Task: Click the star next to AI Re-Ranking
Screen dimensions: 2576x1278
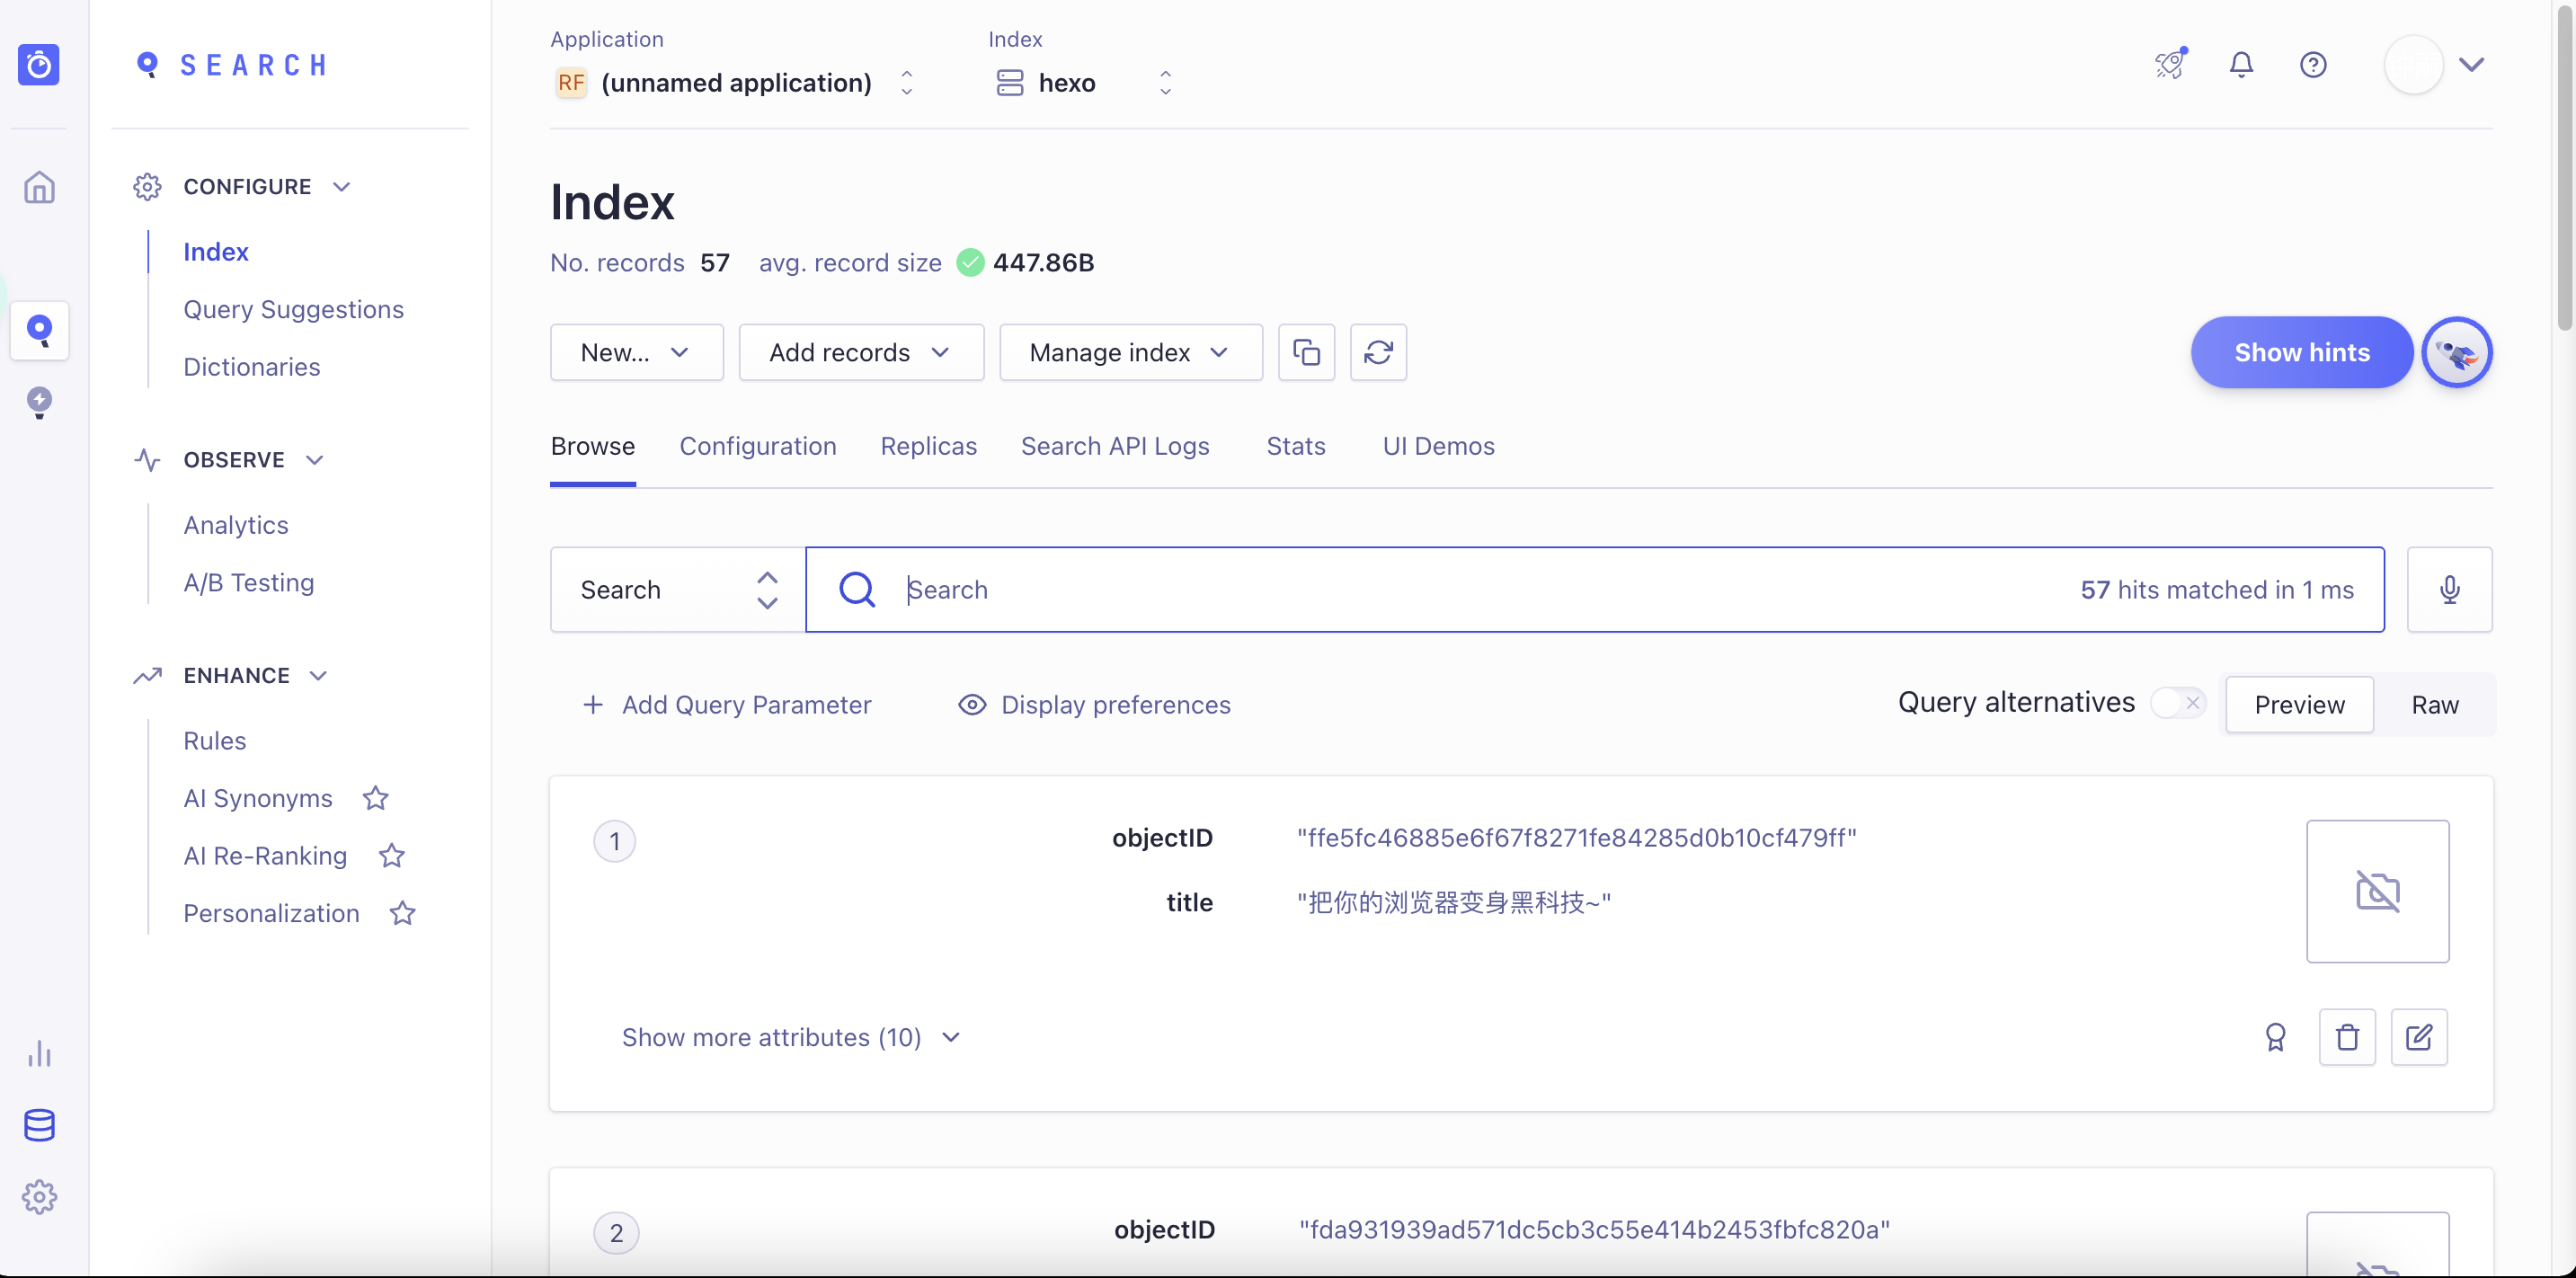Action: pyautogui.click(x=391, y=856)
